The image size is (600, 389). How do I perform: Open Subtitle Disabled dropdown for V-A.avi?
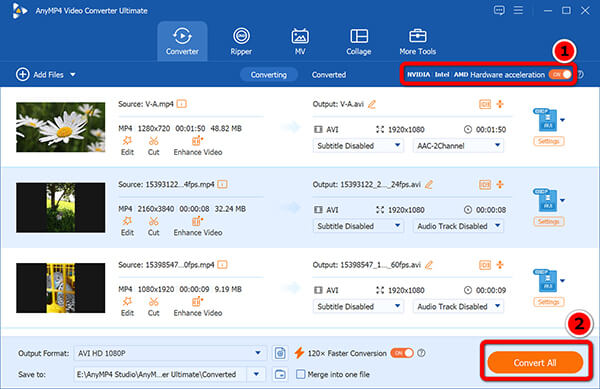358,145
